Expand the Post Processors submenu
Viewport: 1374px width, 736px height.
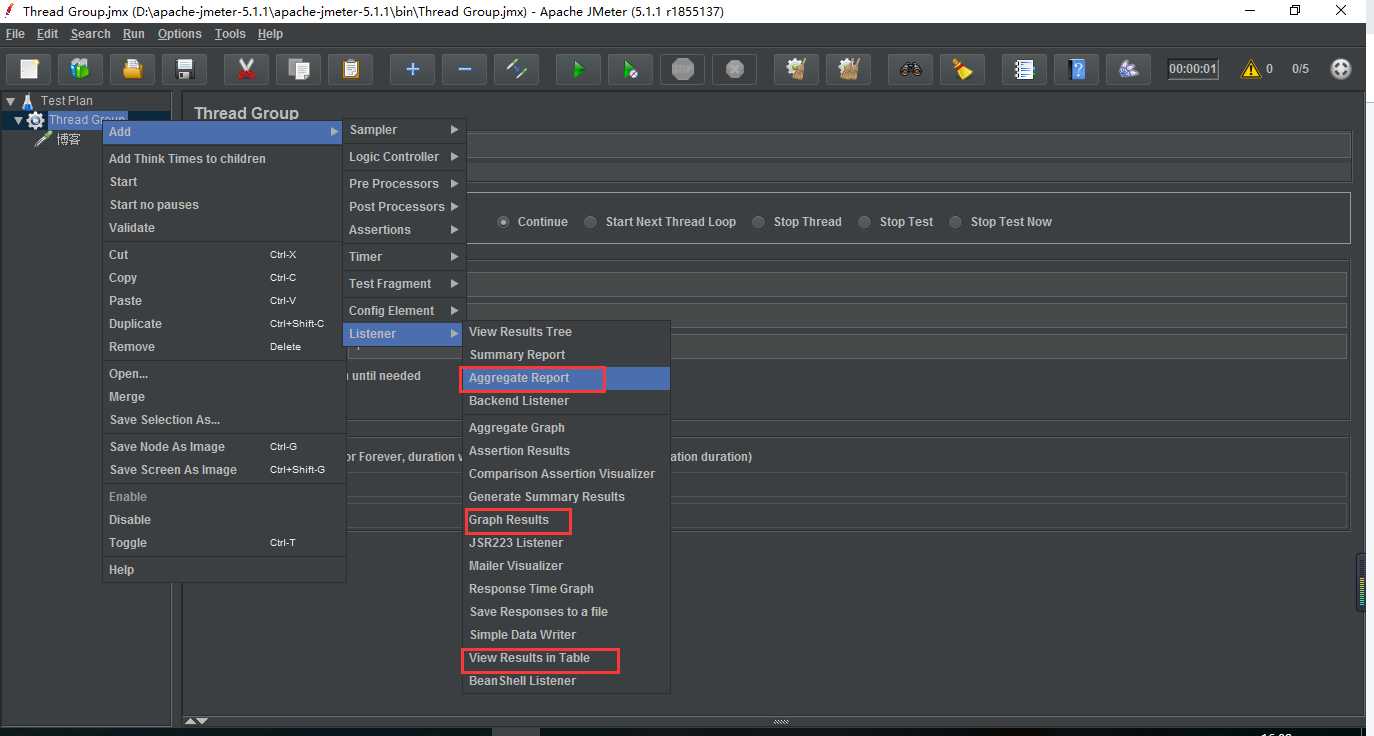tap(403, 207)
